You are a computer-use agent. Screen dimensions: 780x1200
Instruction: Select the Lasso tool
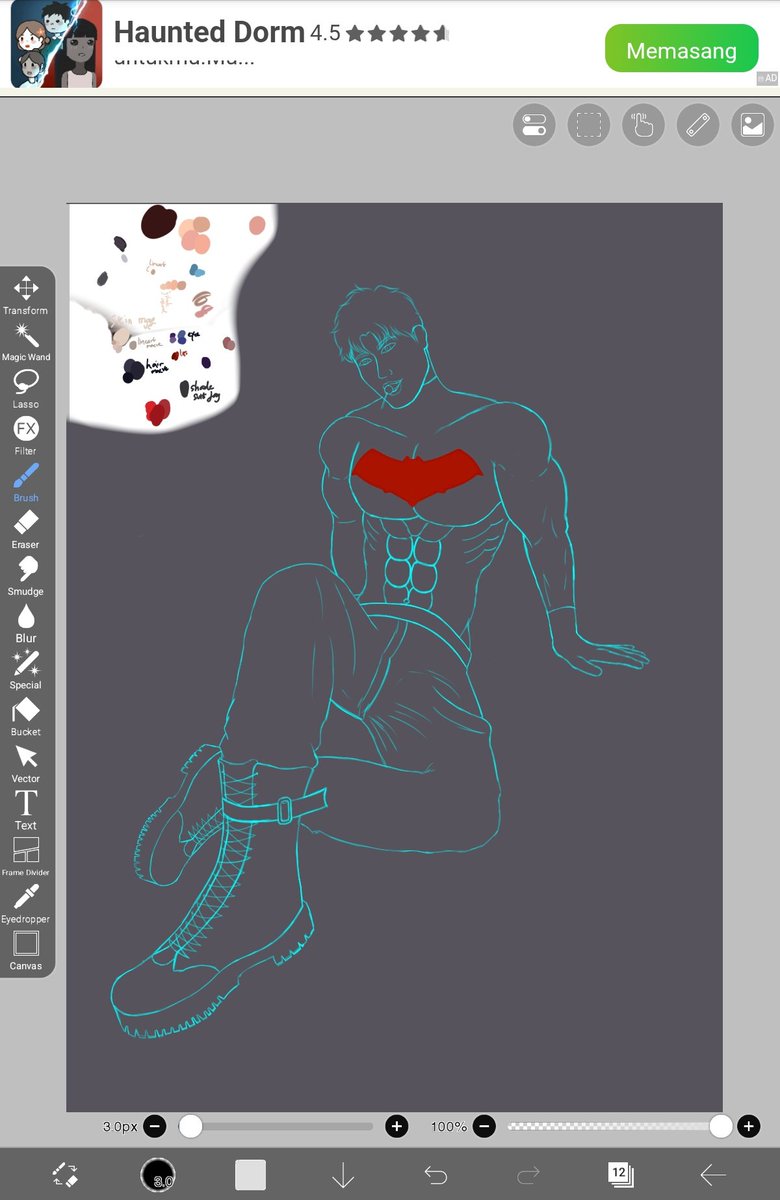(26, 389)
